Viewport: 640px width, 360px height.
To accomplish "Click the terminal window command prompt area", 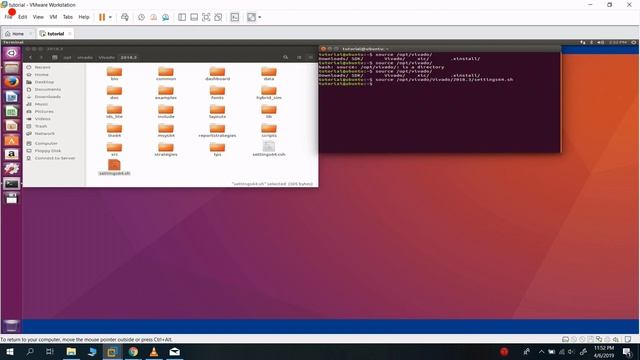I will click(440, 102).
